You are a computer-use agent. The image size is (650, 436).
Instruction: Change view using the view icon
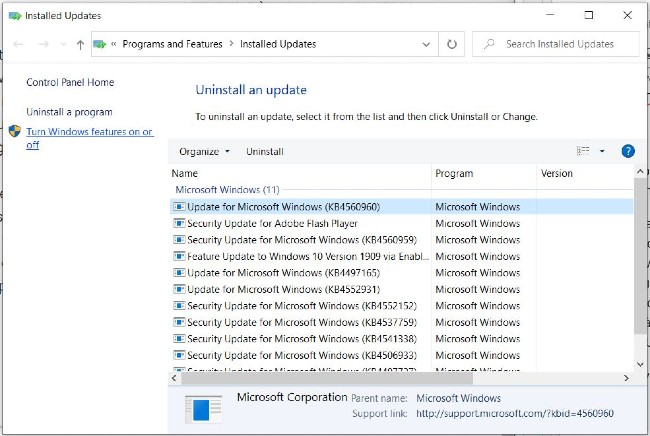[x=583, y=151]
